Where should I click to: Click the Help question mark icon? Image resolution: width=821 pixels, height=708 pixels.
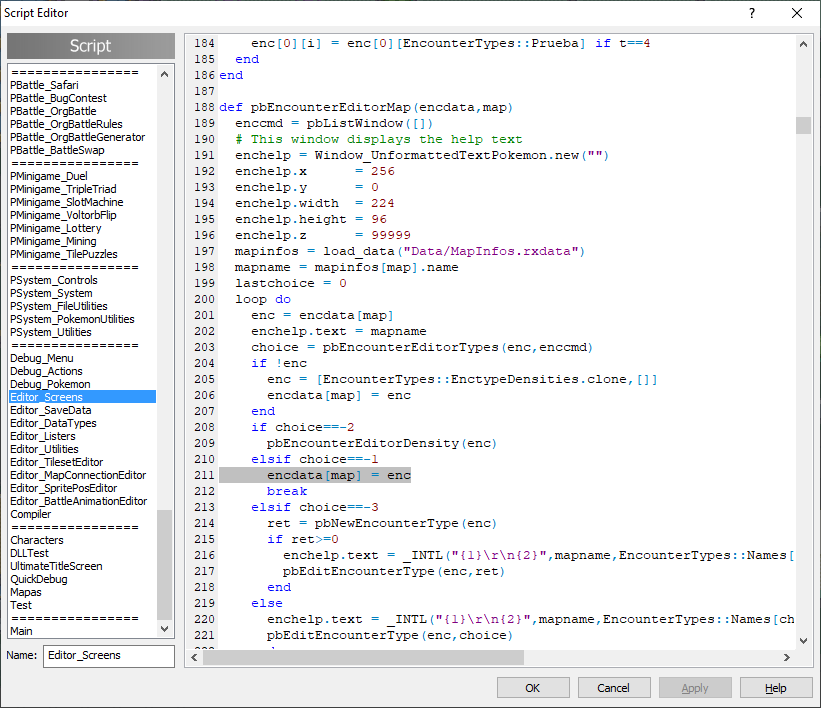[x=752, y=13]
